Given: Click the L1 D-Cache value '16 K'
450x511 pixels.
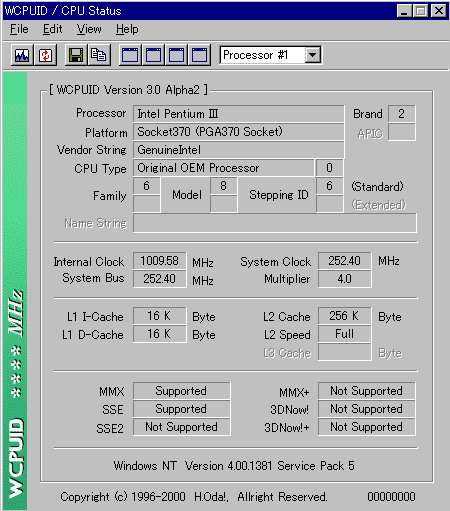Looking at the screenshot, I should tap(159, 334).
